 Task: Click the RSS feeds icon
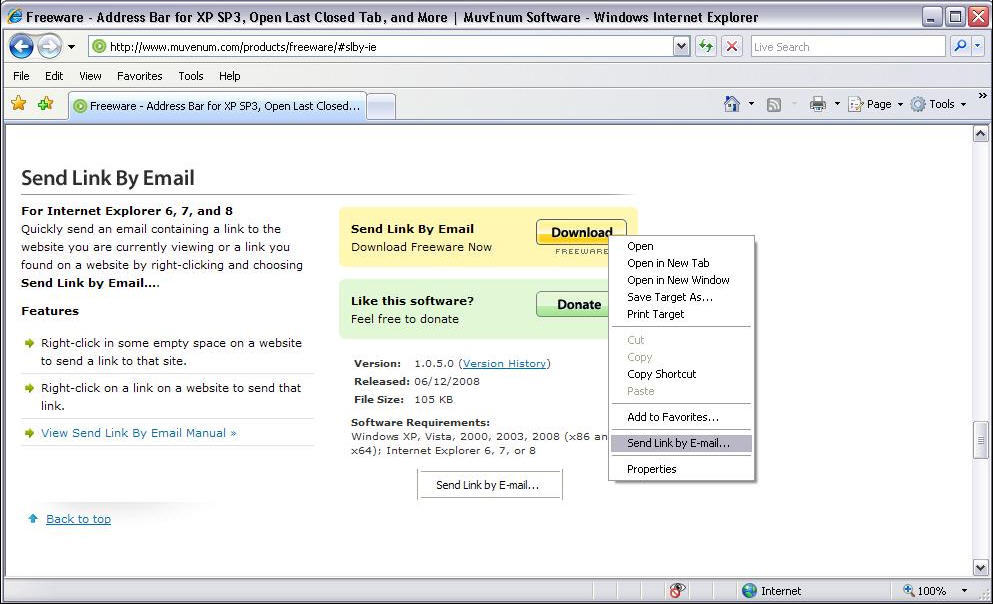(773, 104)
